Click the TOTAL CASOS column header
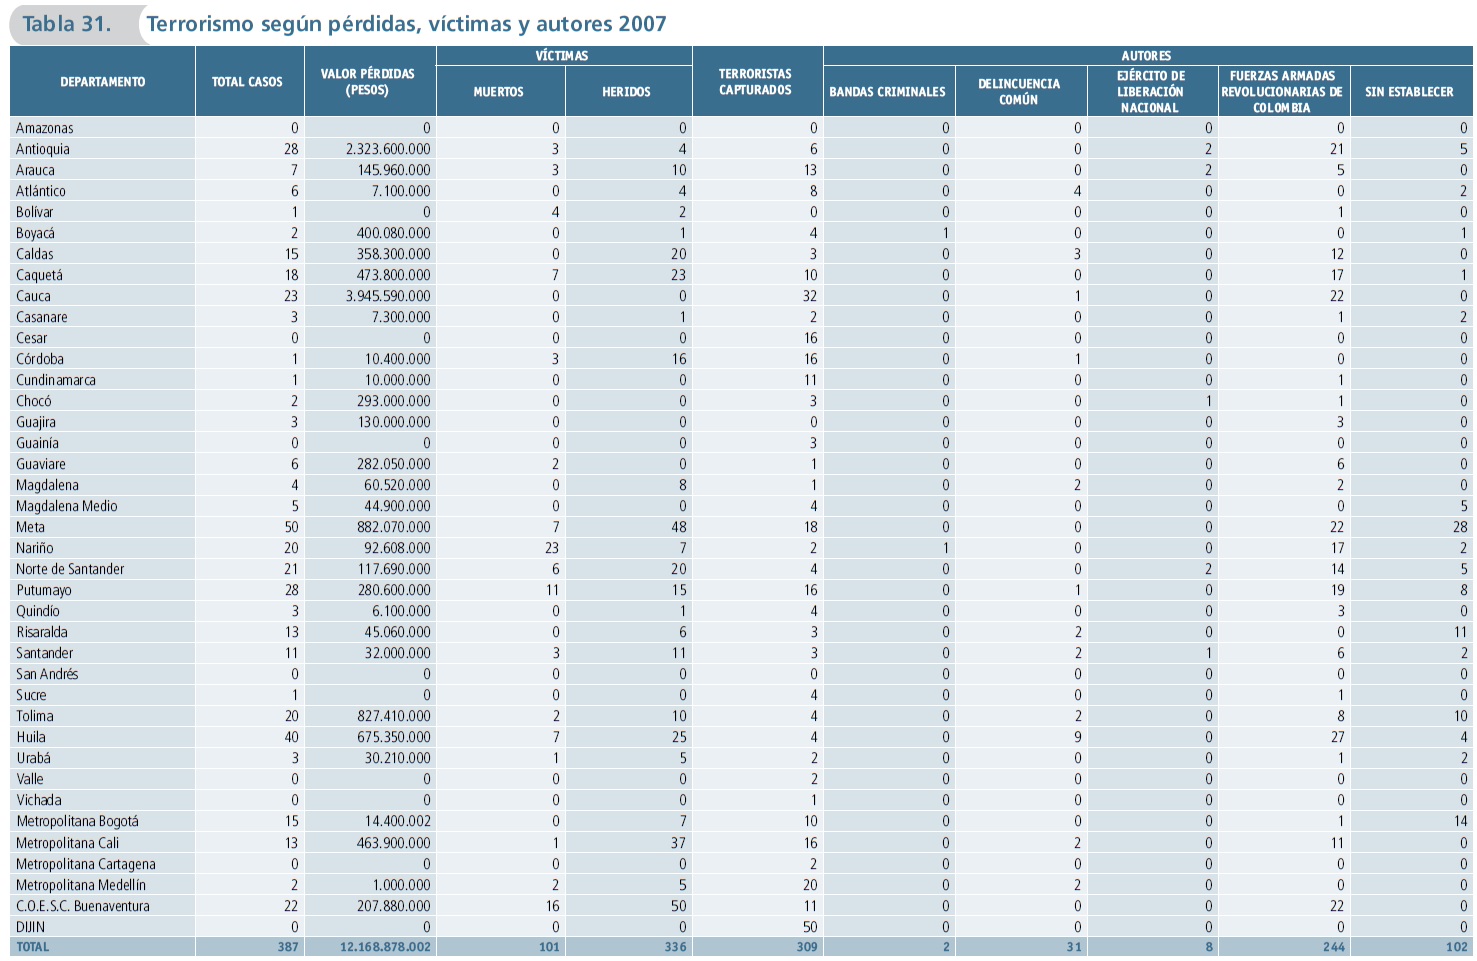The image size is (1477, 961). [247, 82]
